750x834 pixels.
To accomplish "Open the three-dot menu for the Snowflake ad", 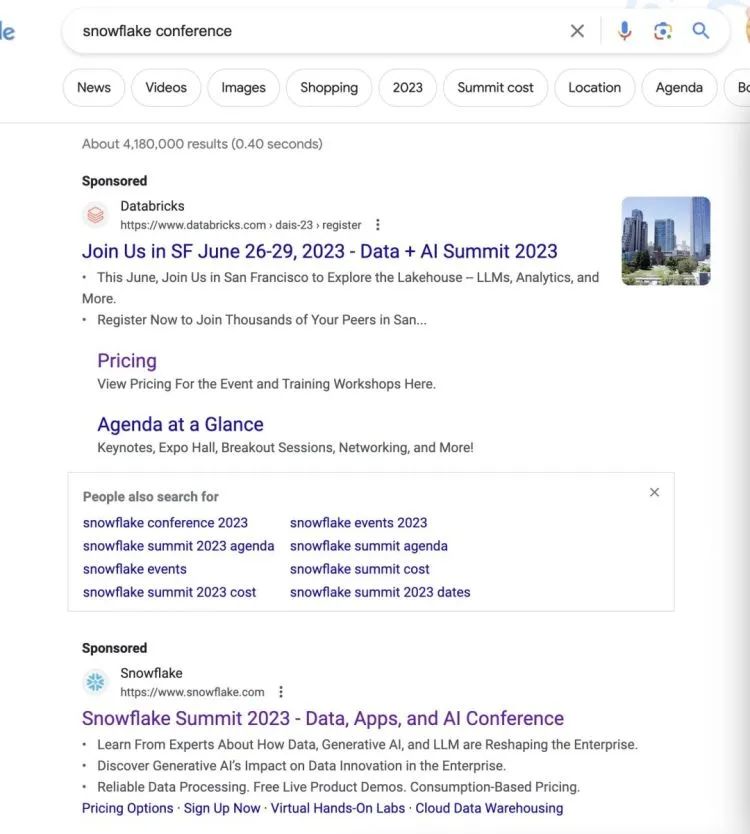I will [x=281, y=692].
